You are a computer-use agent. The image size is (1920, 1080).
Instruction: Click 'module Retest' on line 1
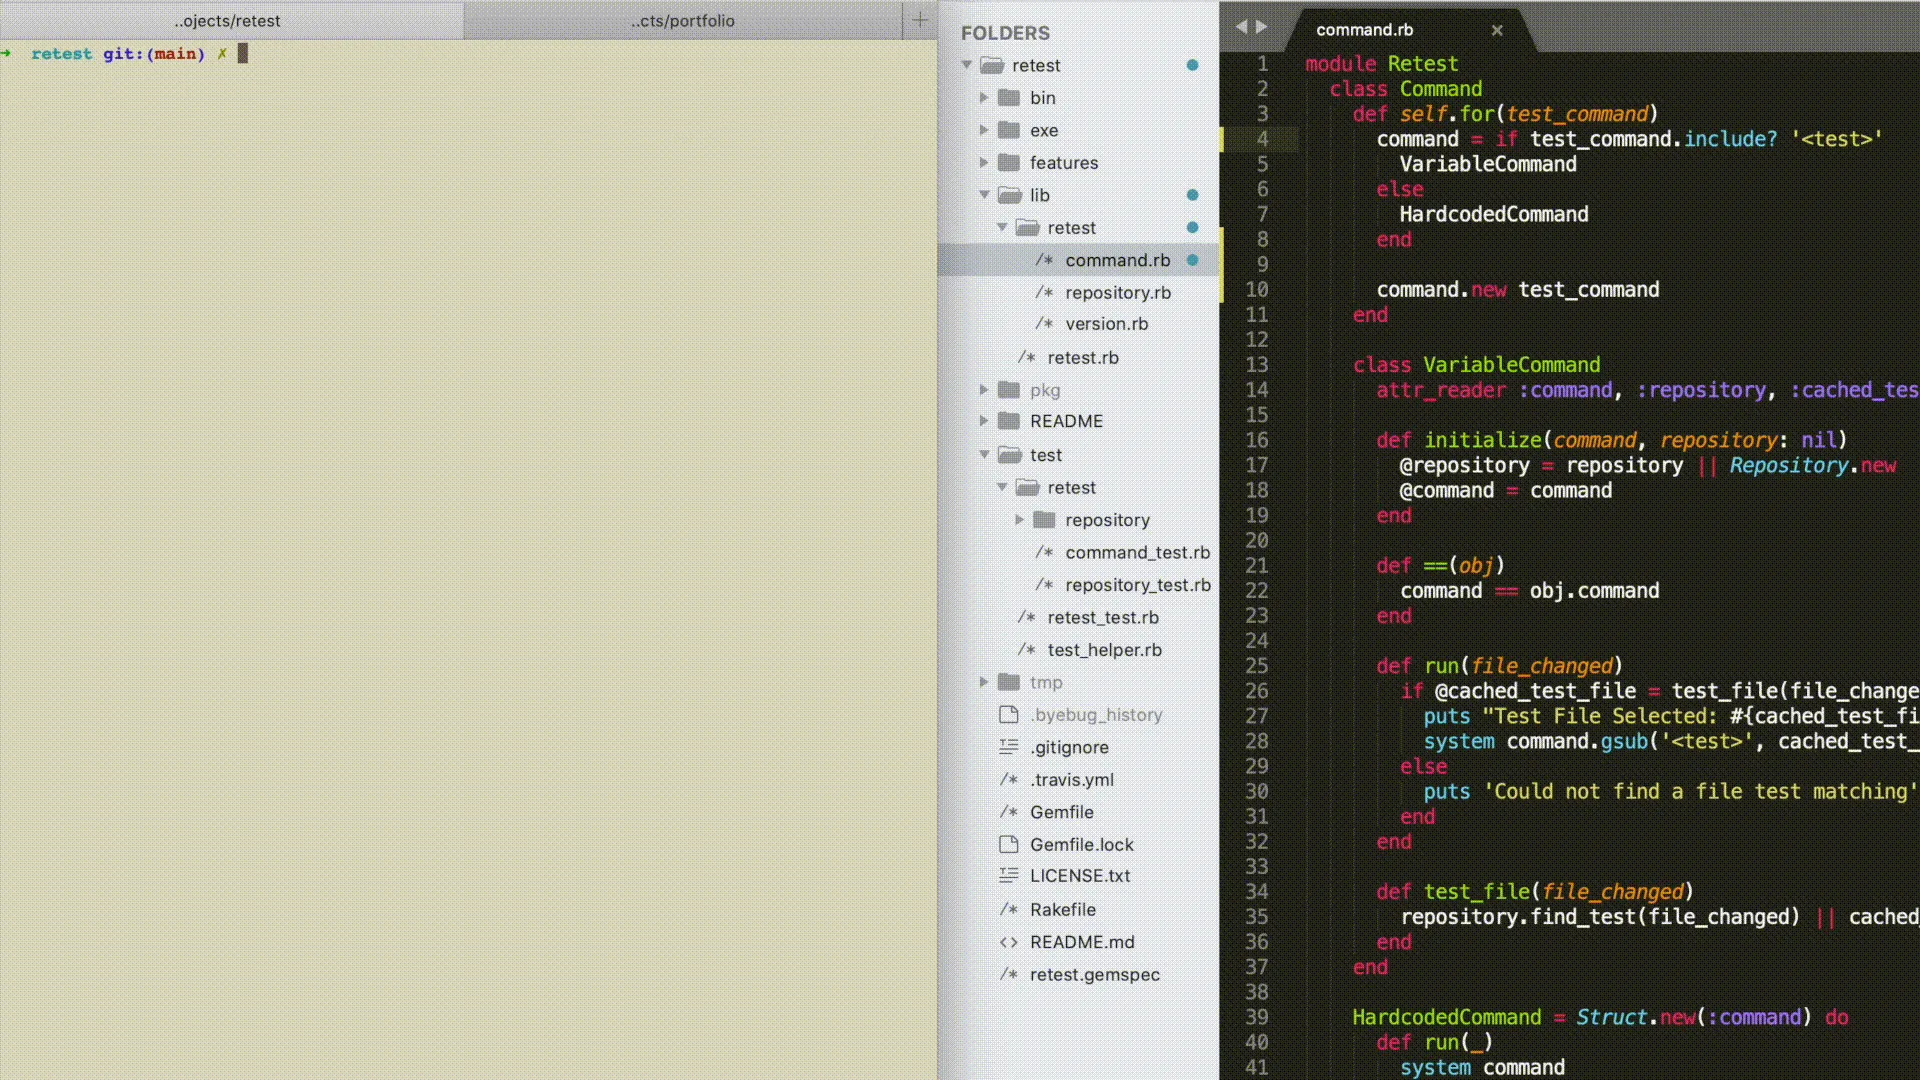click(x=1381, y=64)
